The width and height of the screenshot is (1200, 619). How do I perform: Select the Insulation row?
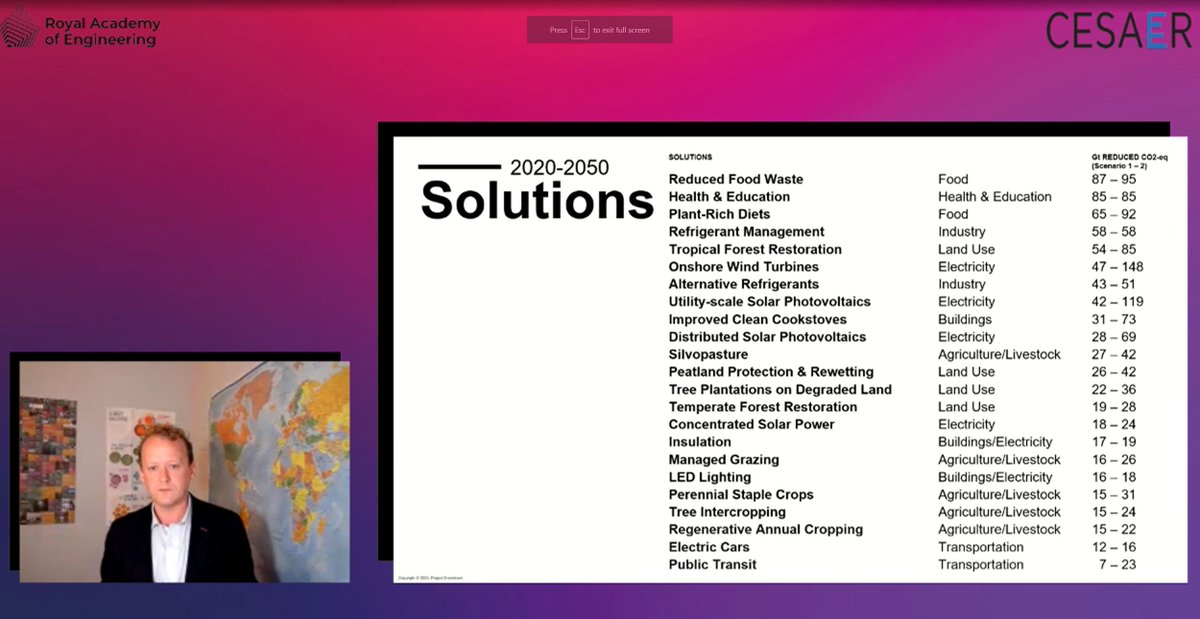904,442
